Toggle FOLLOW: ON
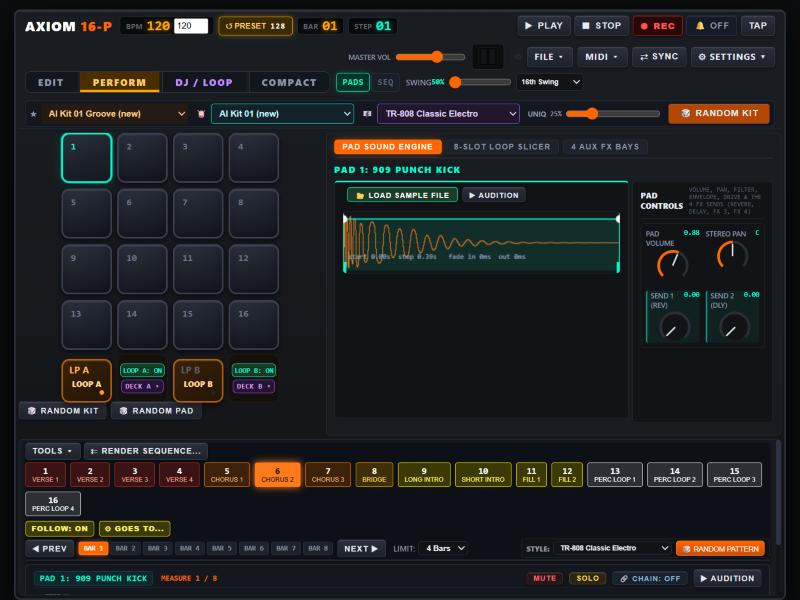The width and height of the screenshot is (800, 600). 60,529
